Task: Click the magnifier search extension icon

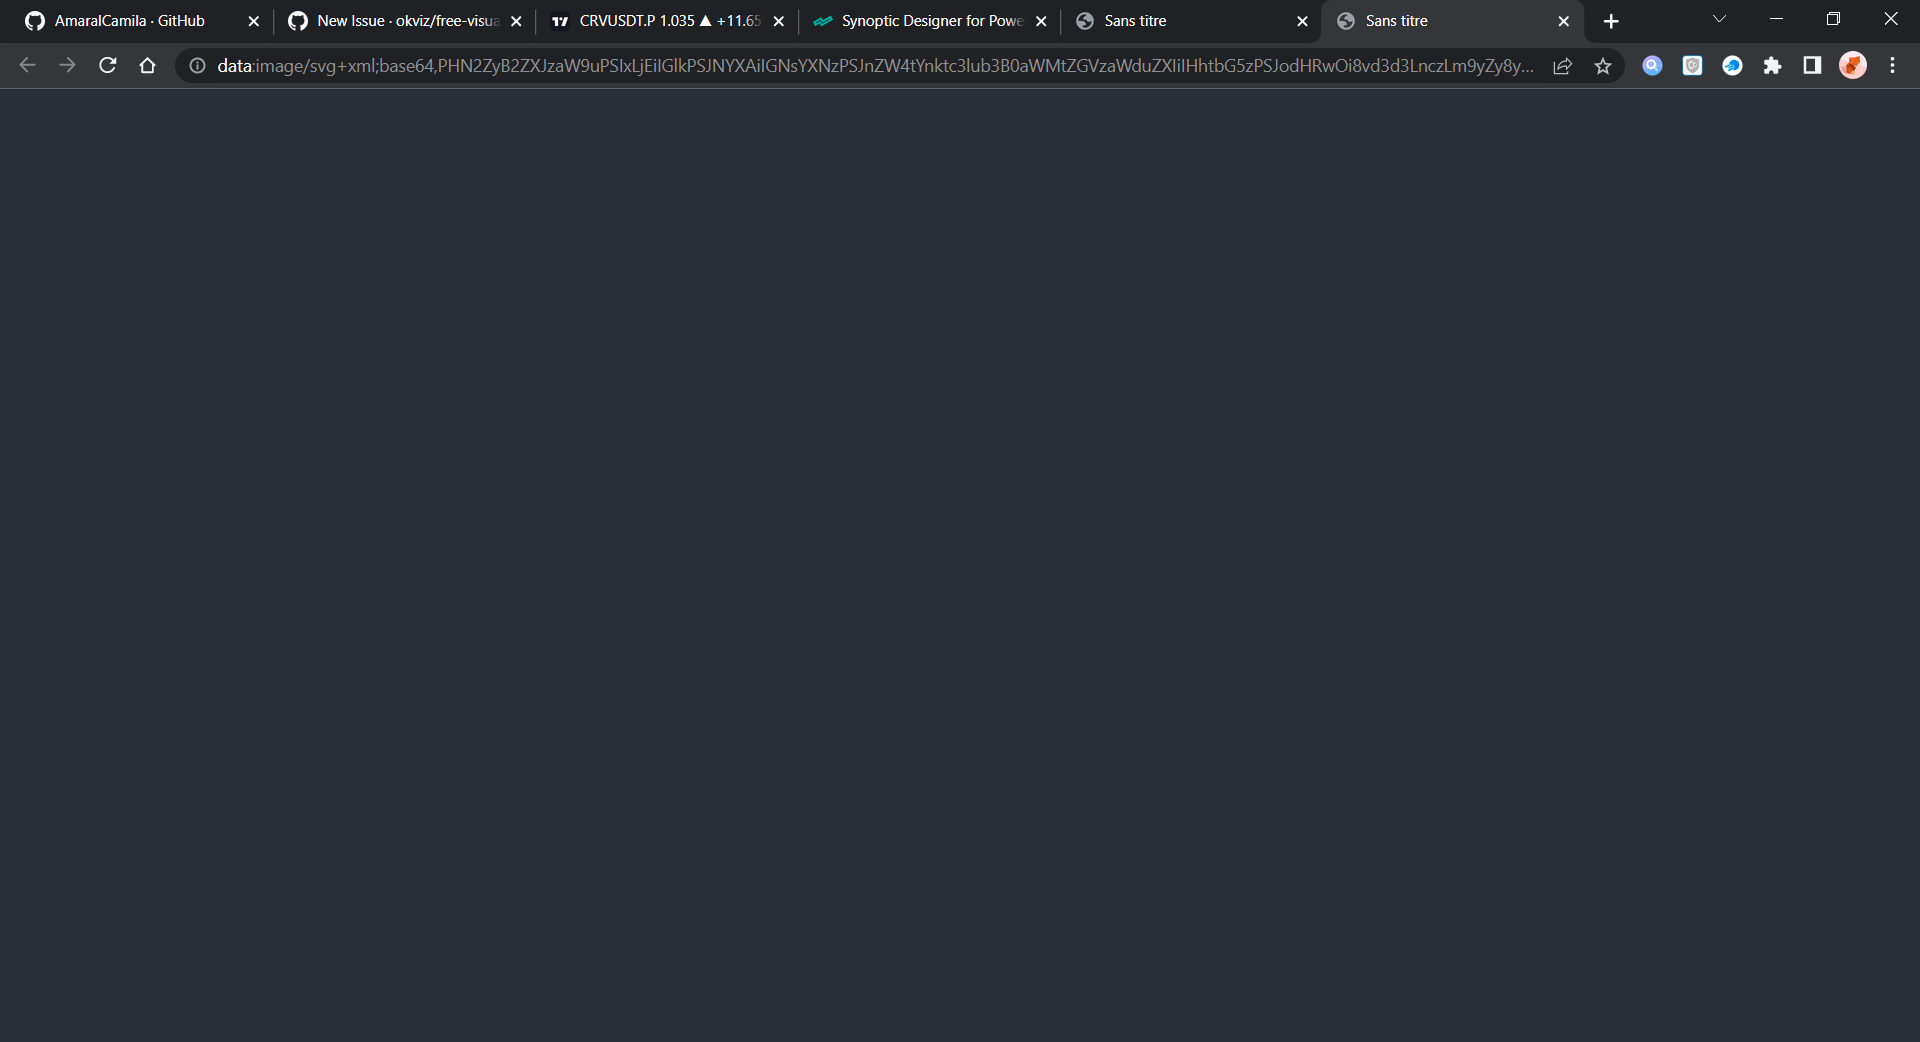Action: click(x=1652, y=65)
